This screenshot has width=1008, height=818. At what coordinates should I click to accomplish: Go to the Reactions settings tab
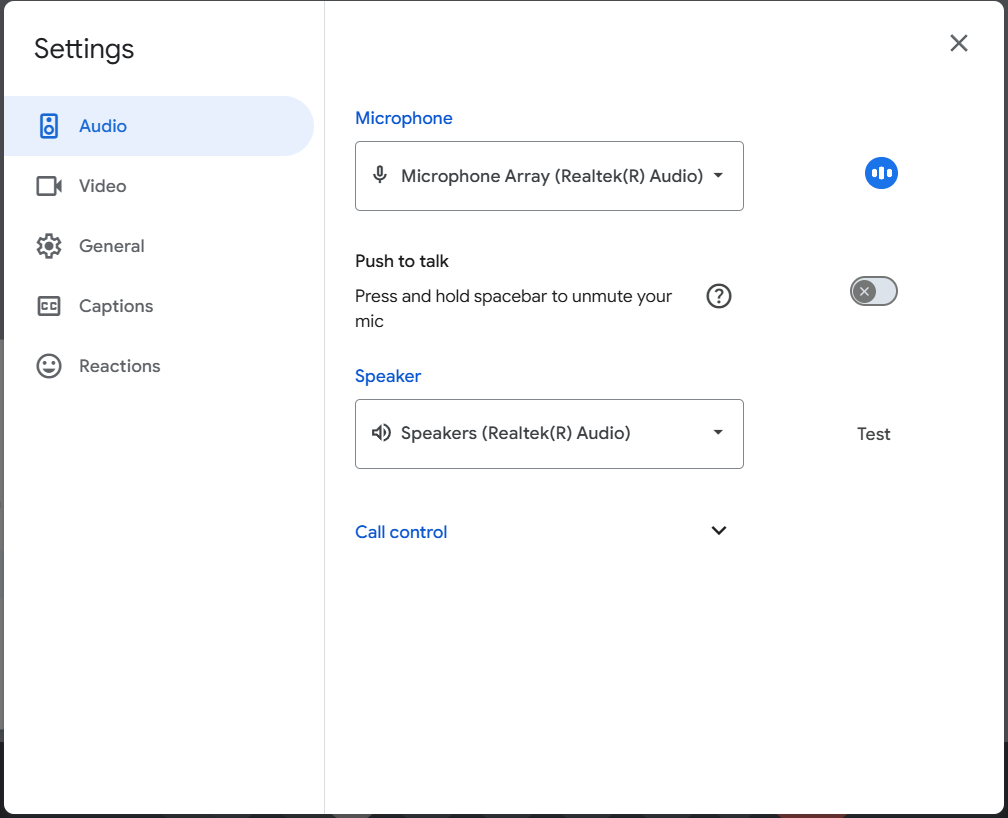click(119, 366)
